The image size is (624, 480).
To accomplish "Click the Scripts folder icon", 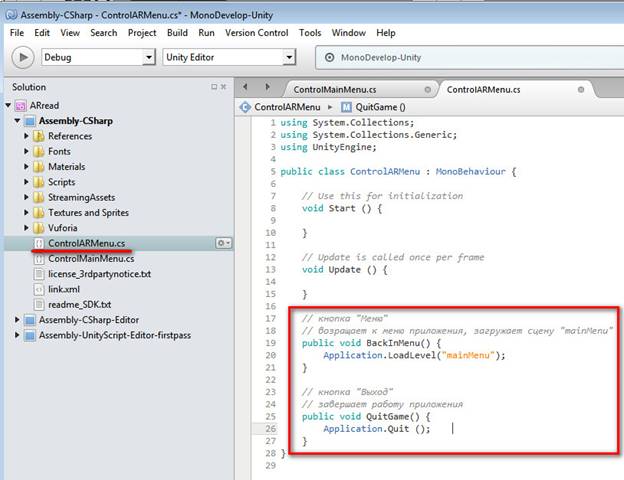I will [x=39, y=182].
